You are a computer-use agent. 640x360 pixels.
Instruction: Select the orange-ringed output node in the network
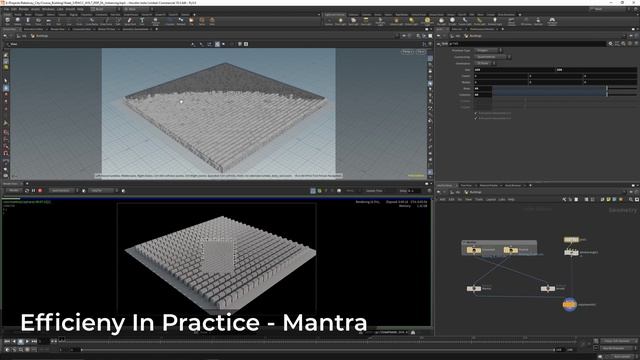tap(570, 304)
